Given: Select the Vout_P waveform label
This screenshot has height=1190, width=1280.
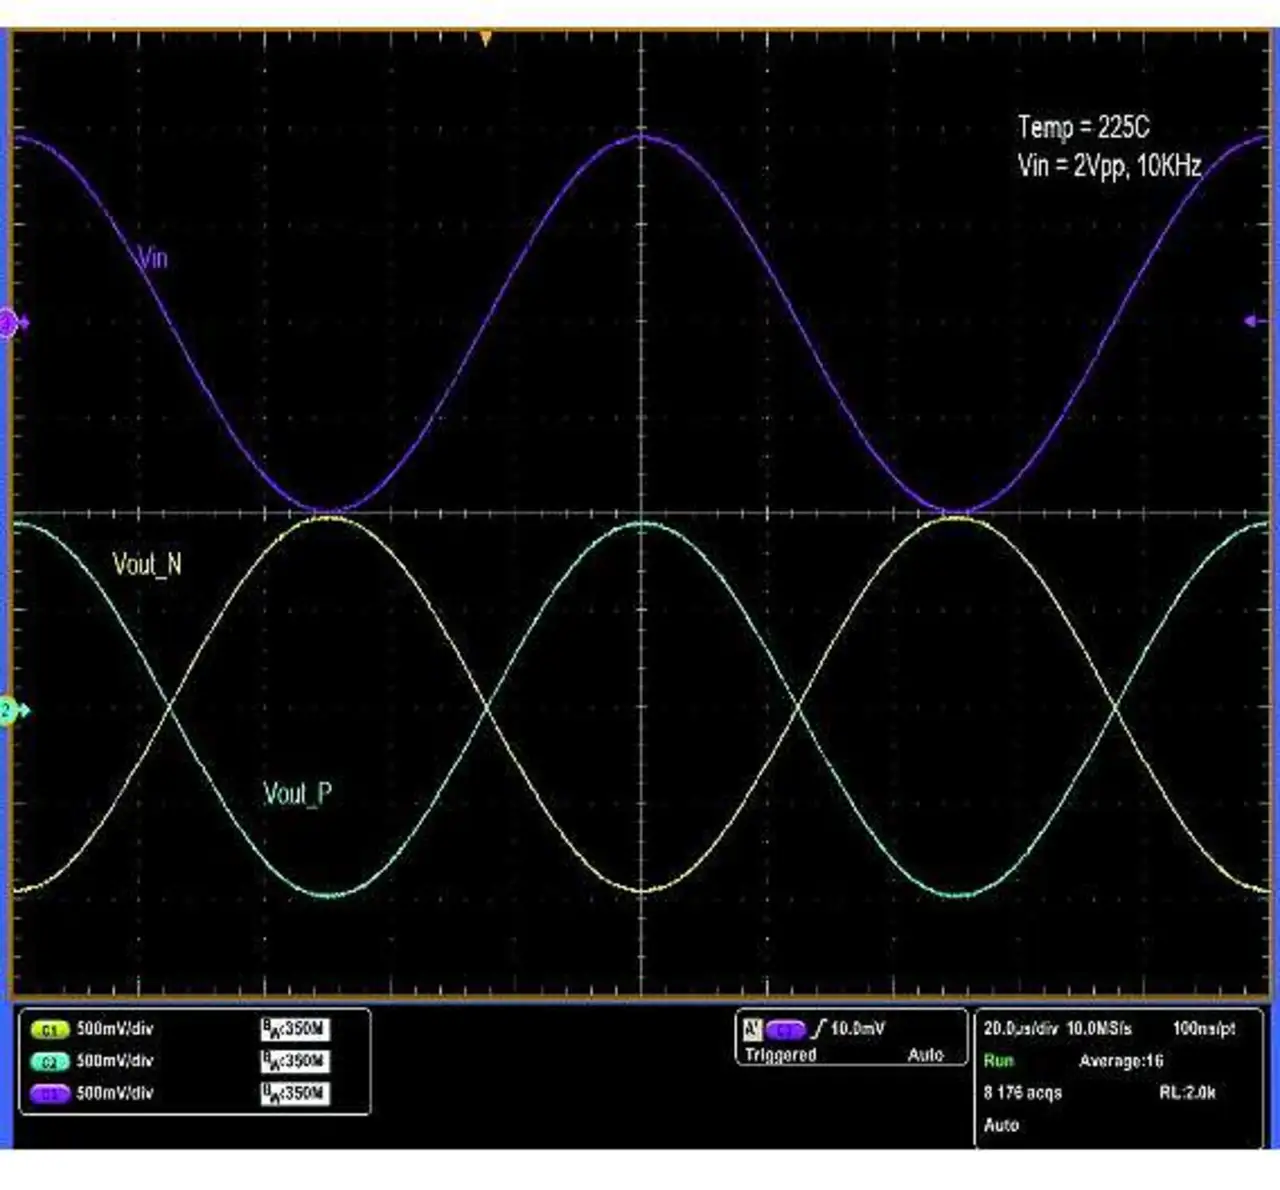Looking at the screenshot, I should coord(297,794).
